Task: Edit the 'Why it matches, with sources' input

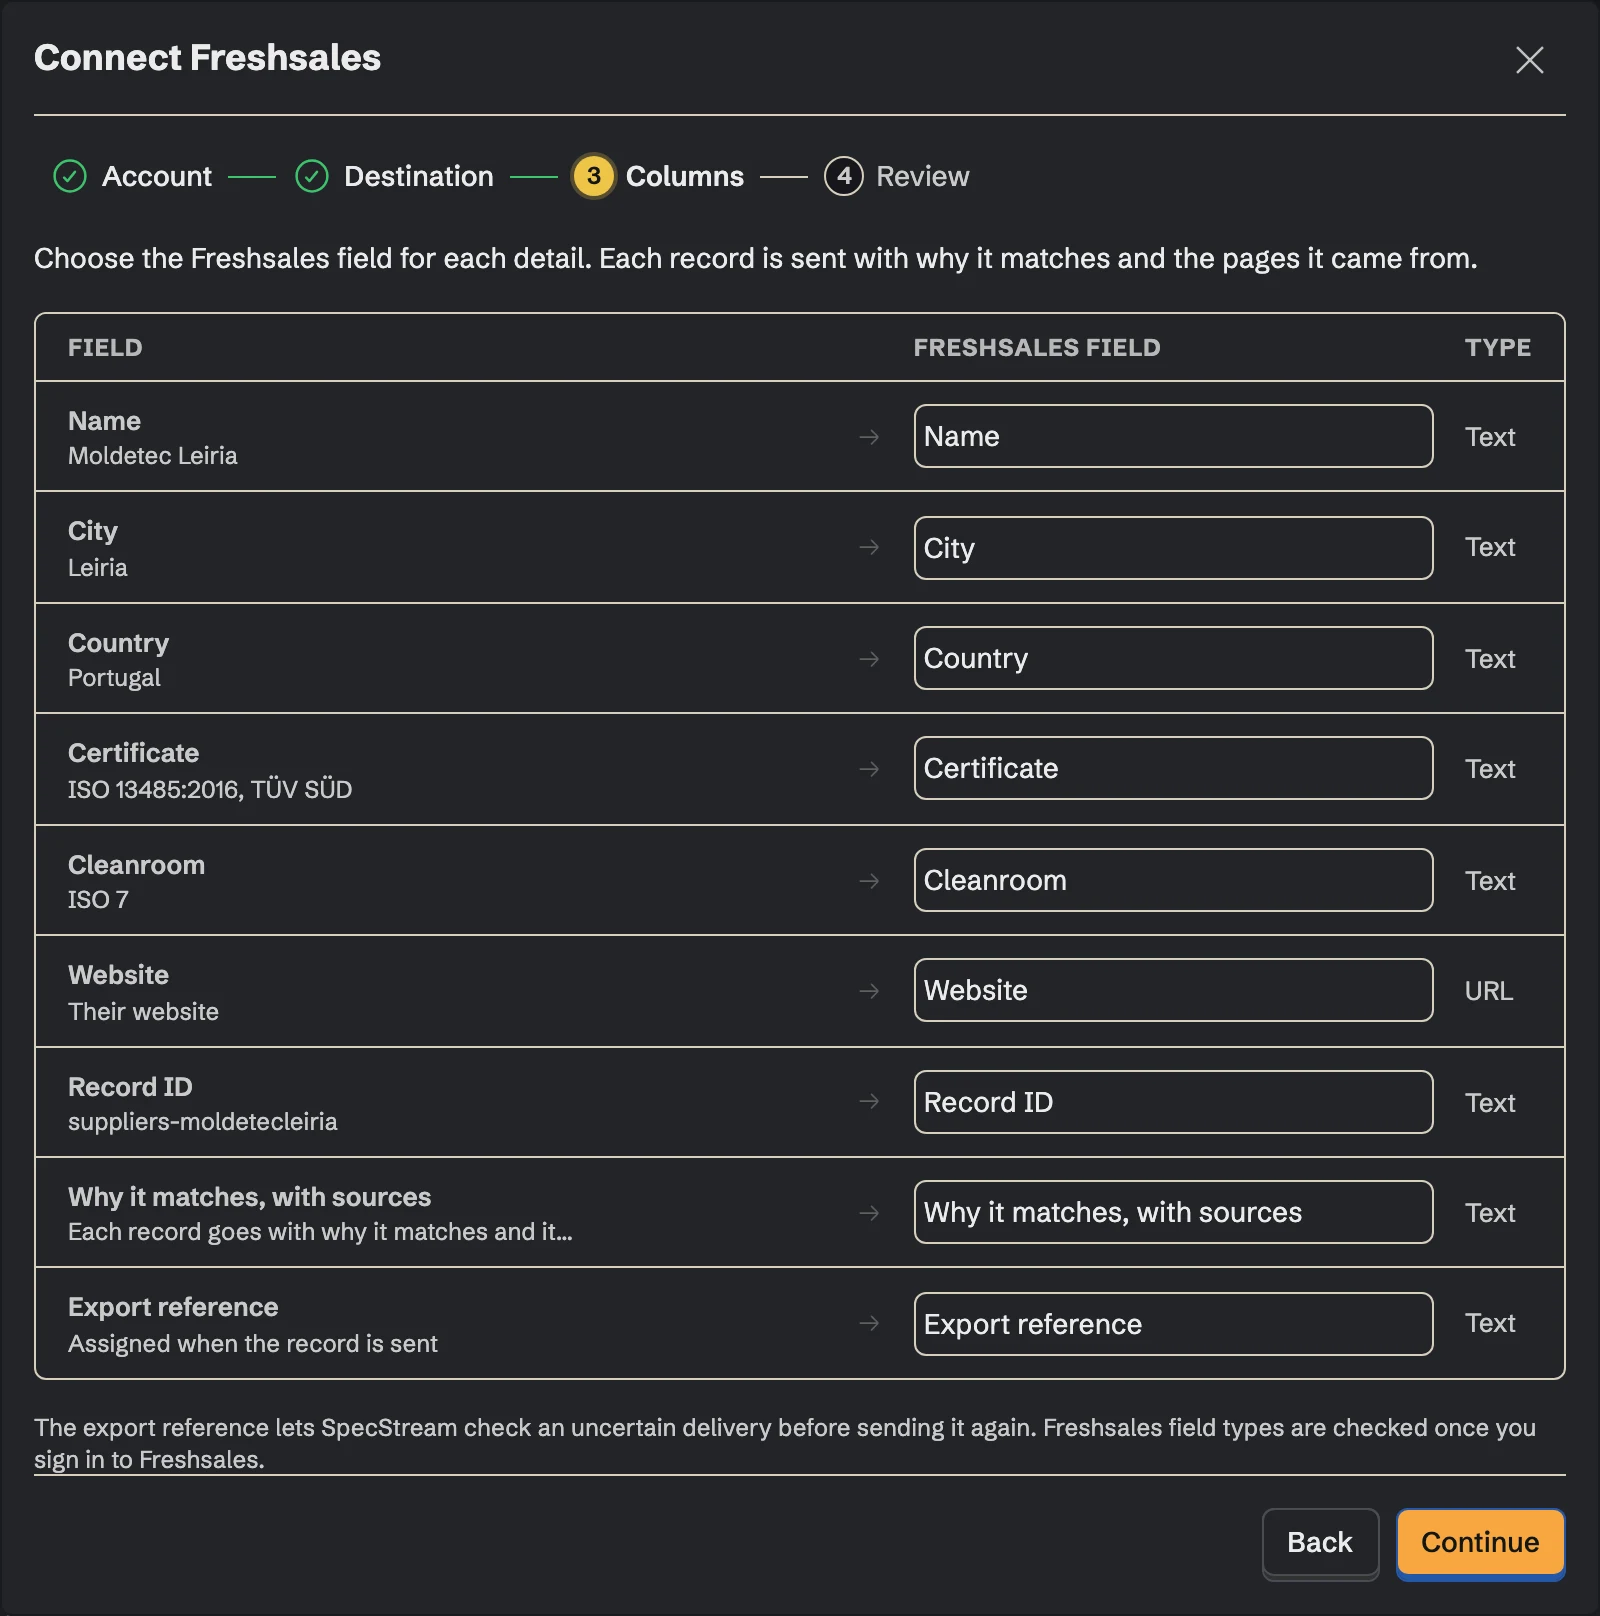Action: pyautogui.click(x=1173, y=1212)
